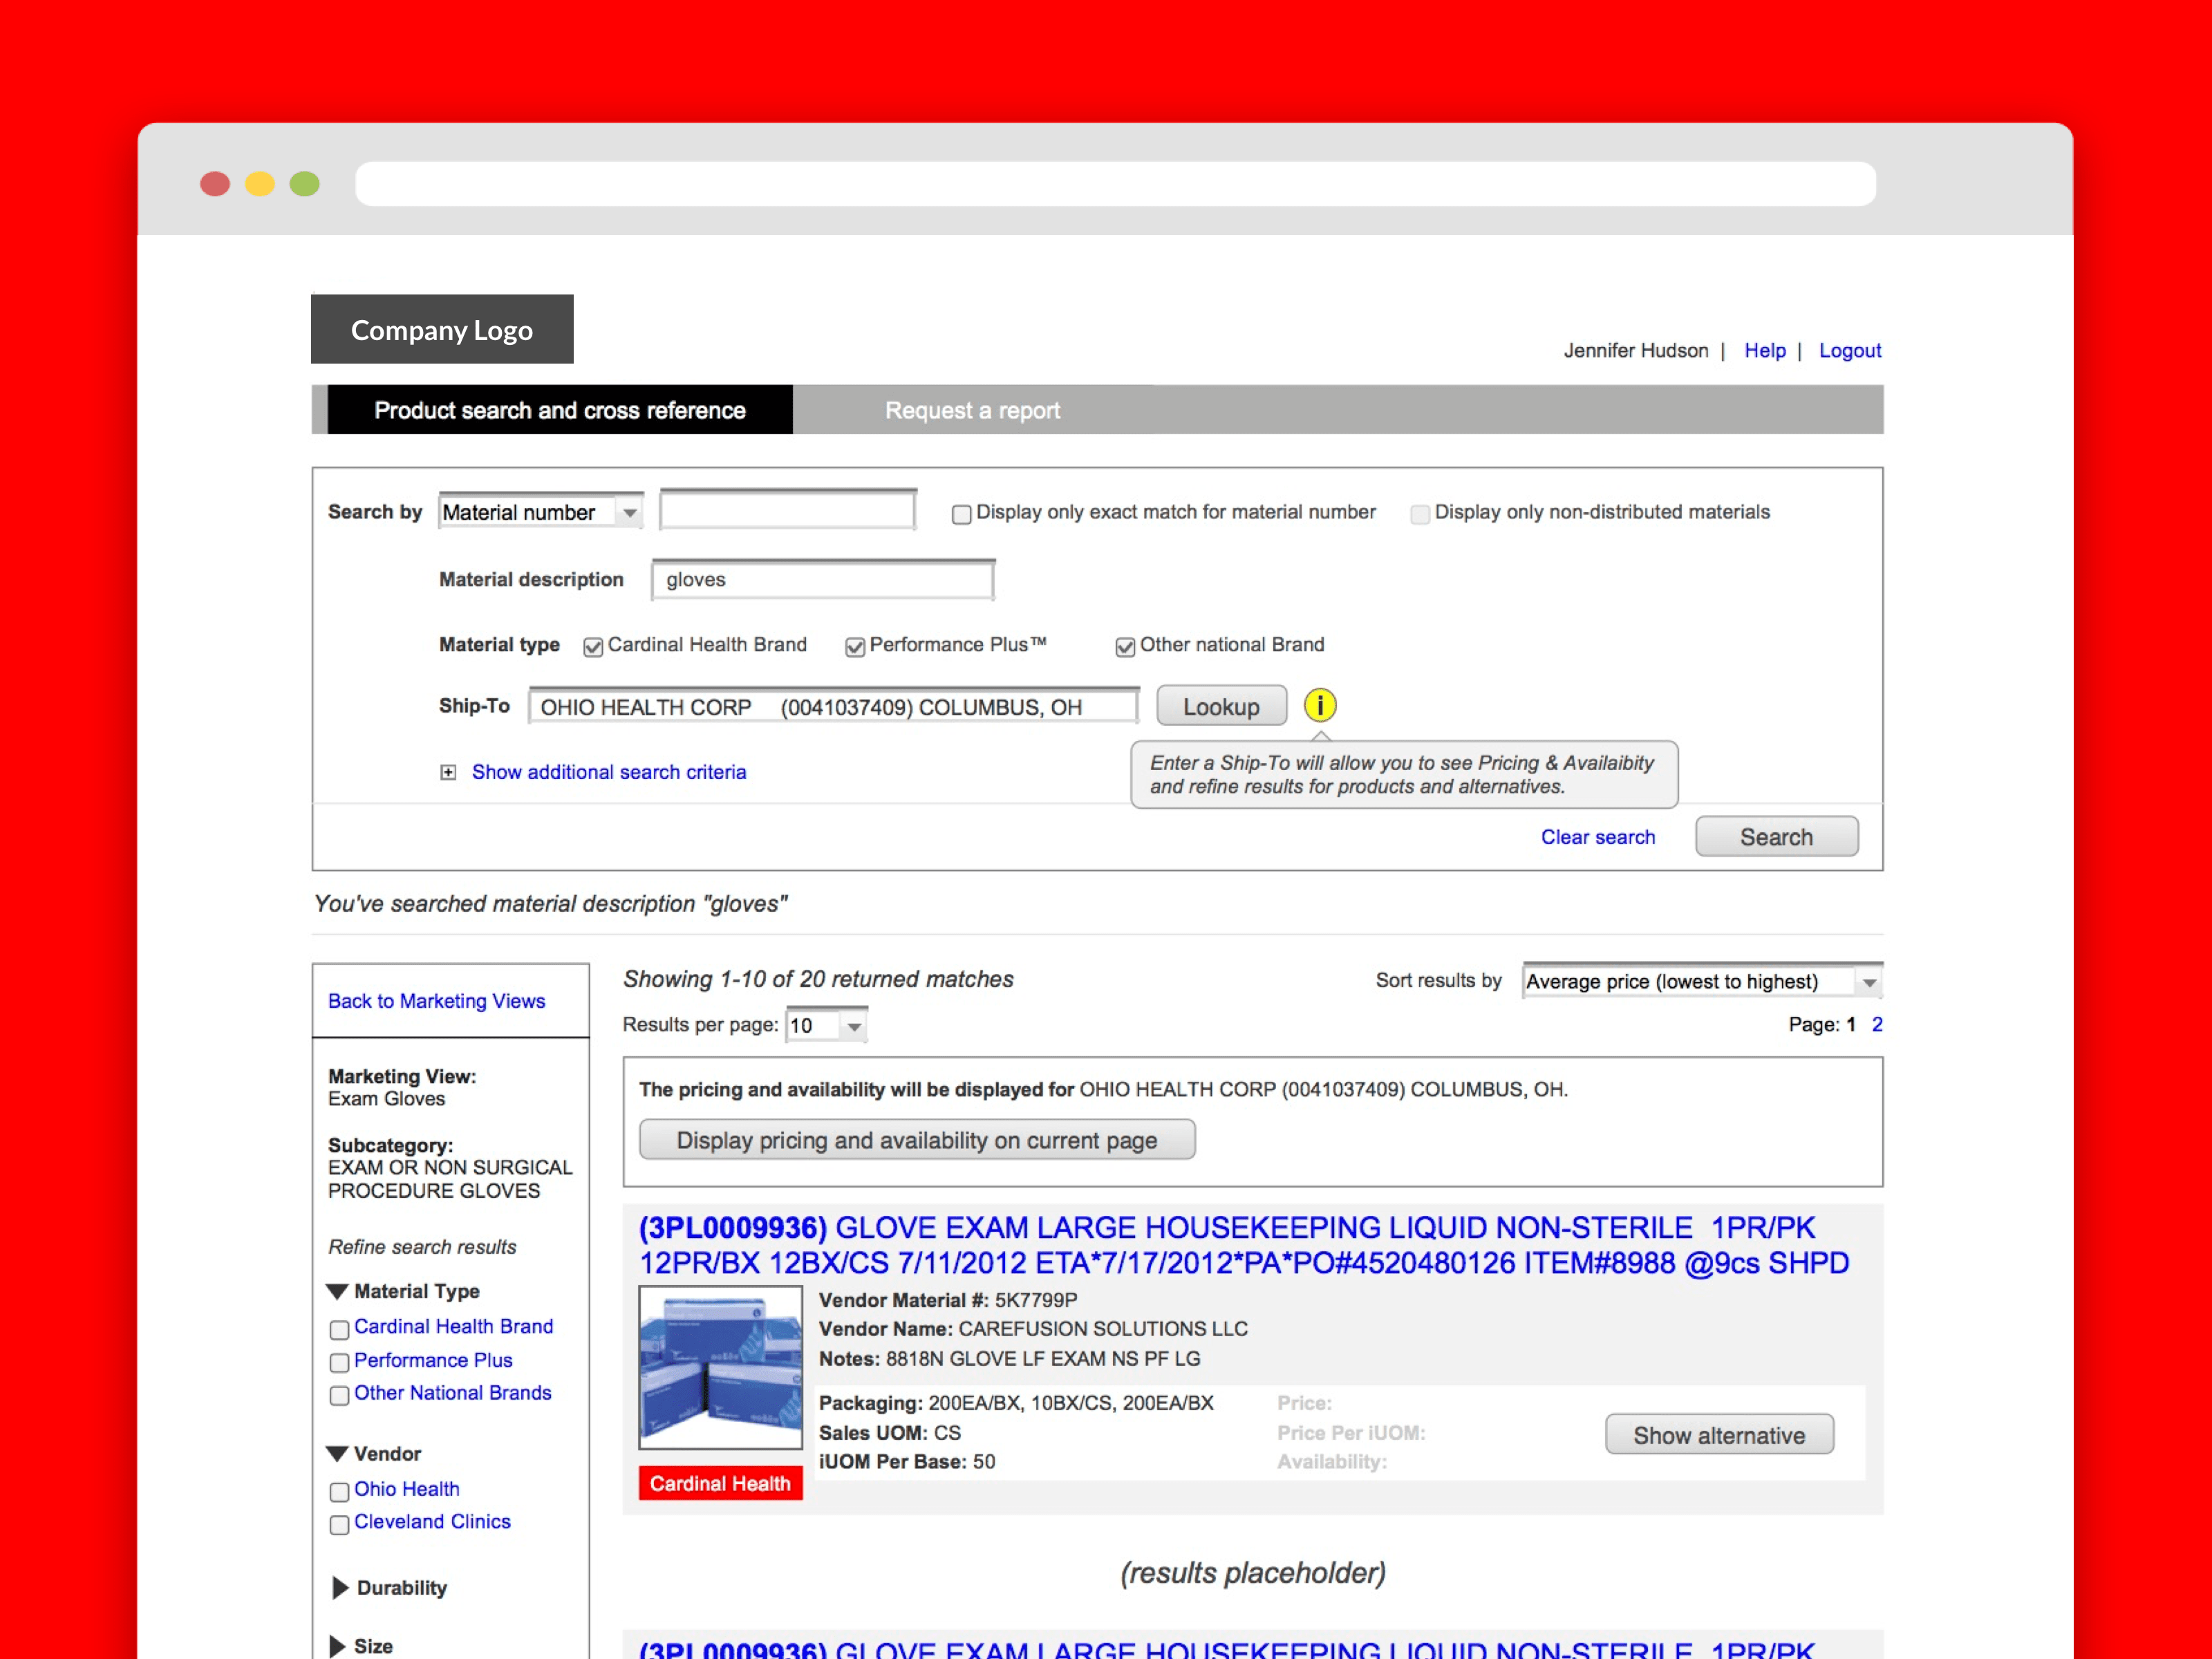Expand the Durability filter section
This screenshot has height=1659, width=2212.
pyautogui.click(x=340, y=1587)
